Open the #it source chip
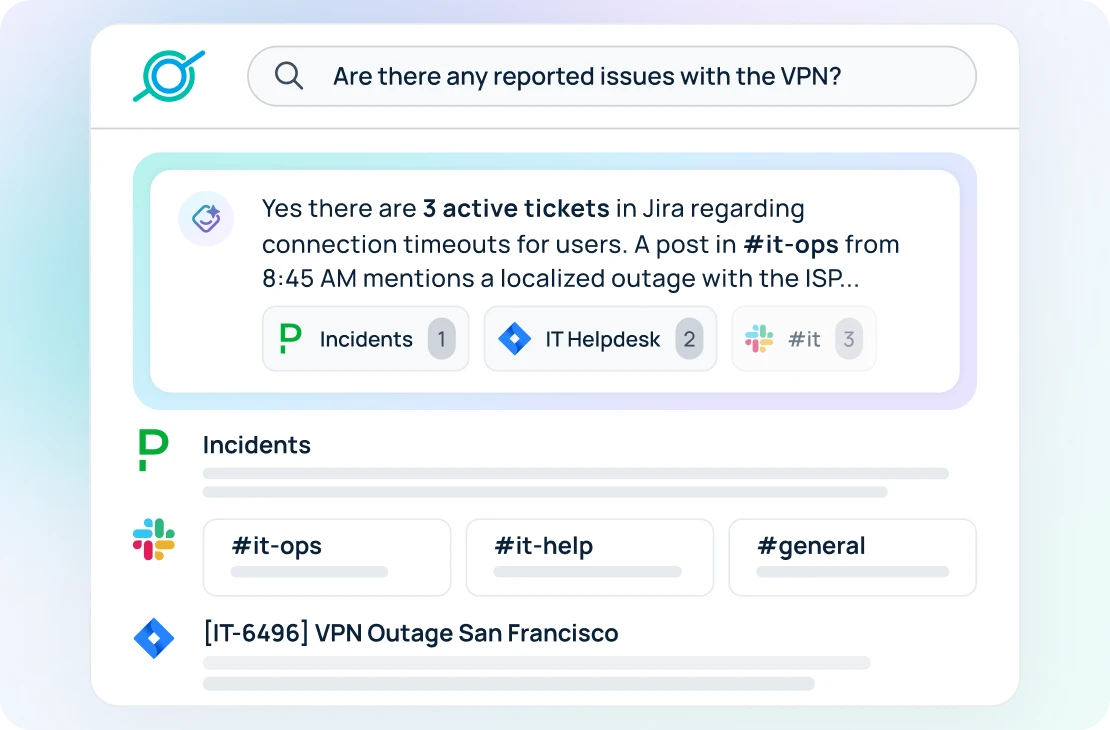The image size is (1110, 730). coord(803,339)
